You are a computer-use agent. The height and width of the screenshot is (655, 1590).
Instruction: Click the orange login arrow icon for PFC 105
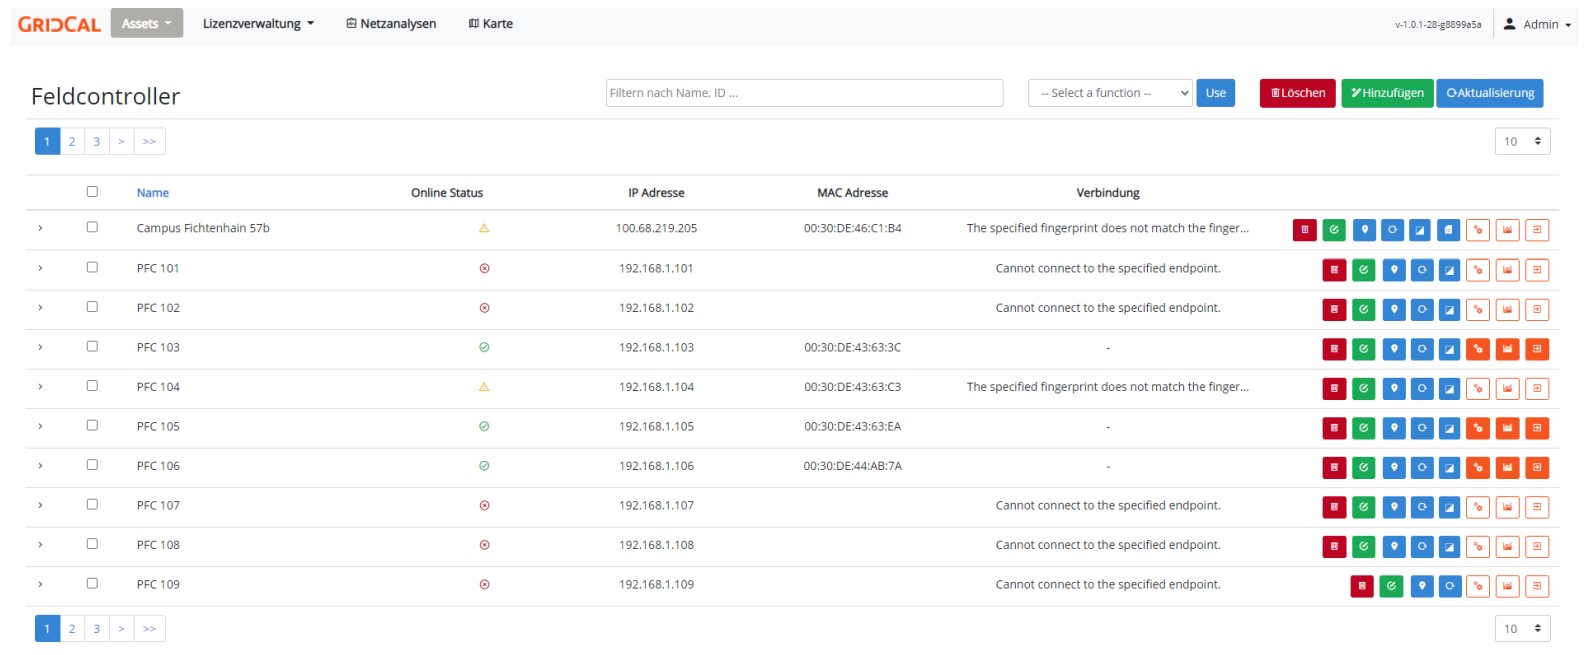pyautogui.click(x=1537, y=428)
